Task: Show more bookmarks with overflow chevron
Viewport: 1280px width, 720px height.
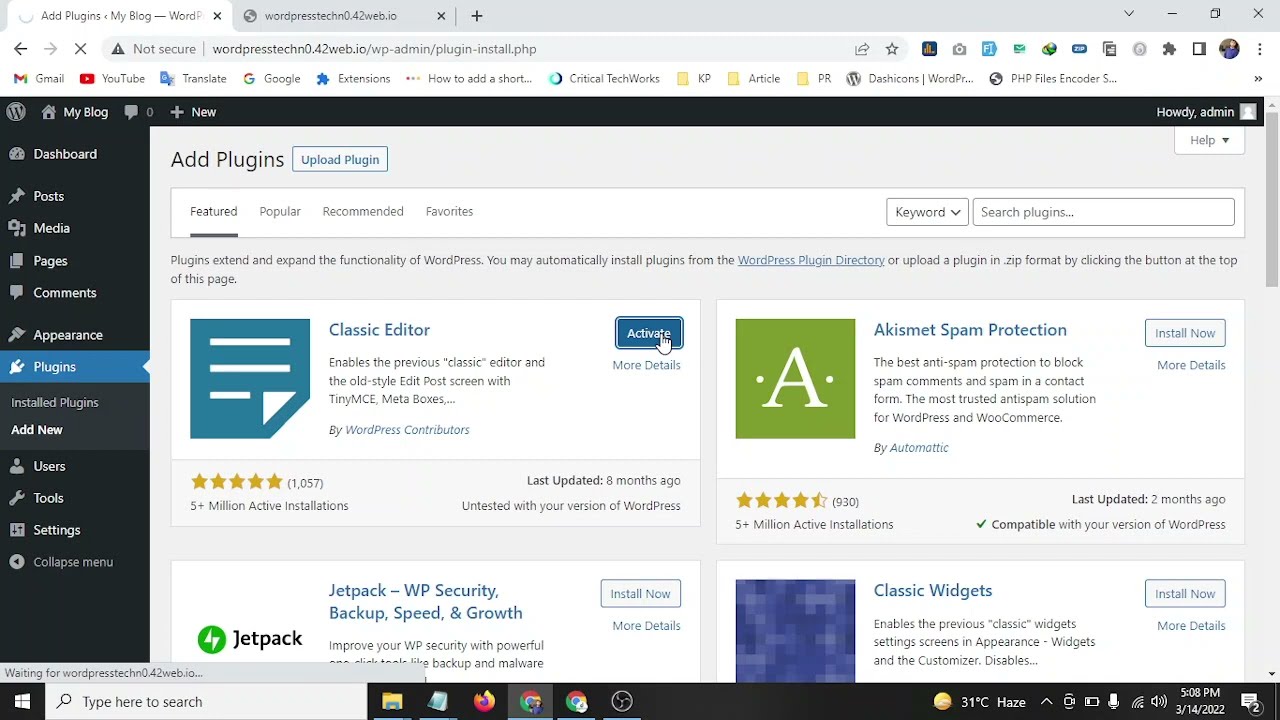Action: [x=1257, y=79]
